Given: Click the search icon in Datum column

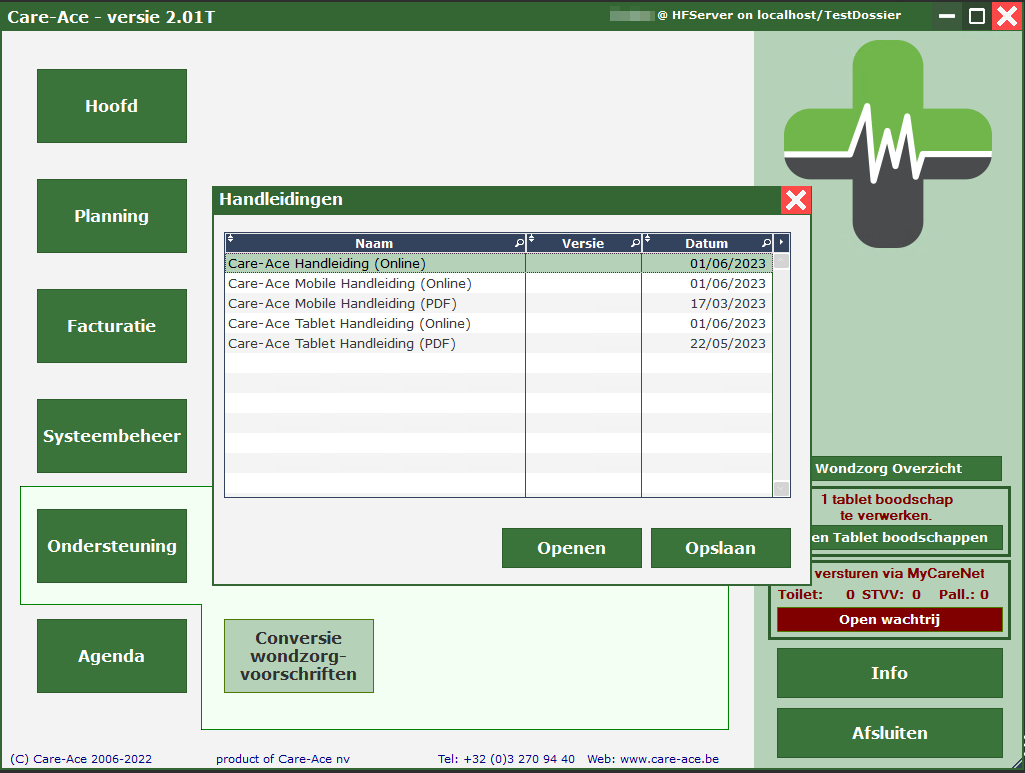Looking at the screenshot, I should coord(766,243).
